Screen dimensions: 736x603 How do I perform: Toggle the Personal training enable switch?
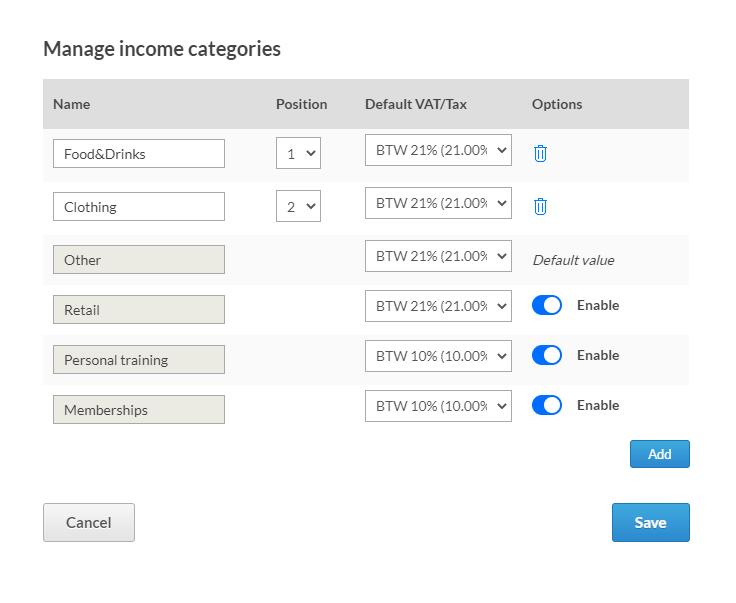pyautogui.click(x=547, y=355)
